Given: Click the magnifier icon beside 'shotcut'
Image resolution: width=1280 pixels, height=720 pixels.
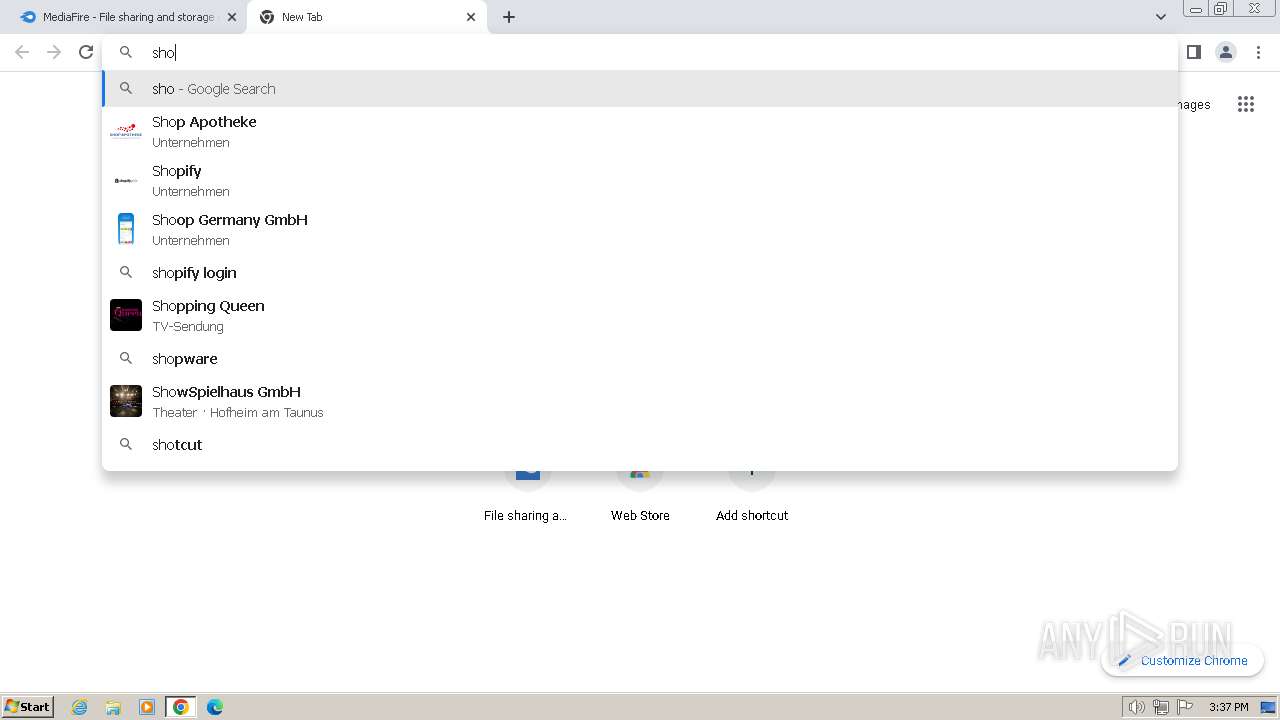Looking at the screenshot, I should [x=126, y=444].
